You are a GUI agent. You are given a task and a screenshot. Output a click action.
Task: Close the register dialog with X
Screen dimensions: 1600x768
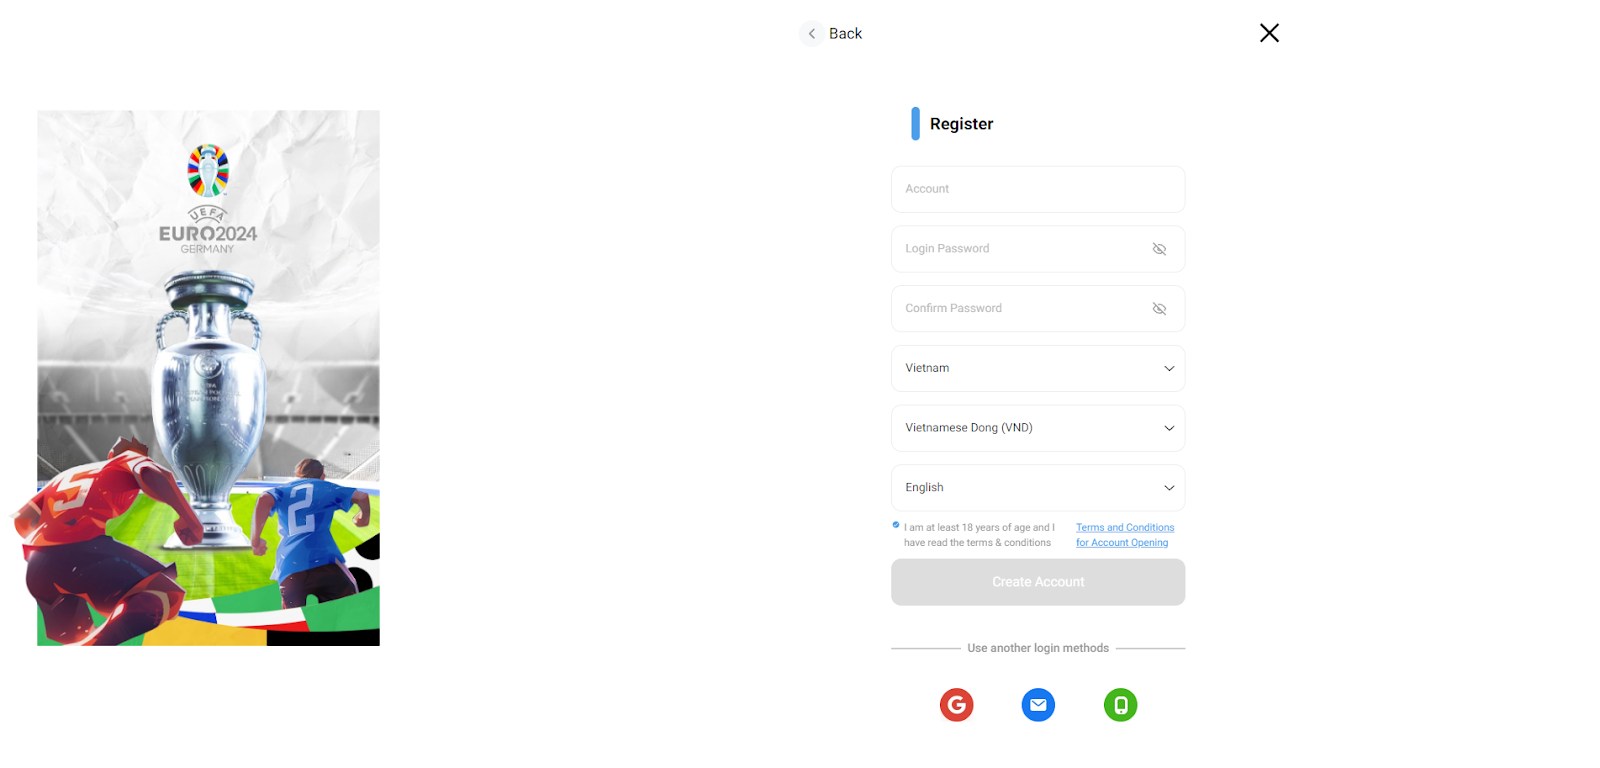[1269, 33]
